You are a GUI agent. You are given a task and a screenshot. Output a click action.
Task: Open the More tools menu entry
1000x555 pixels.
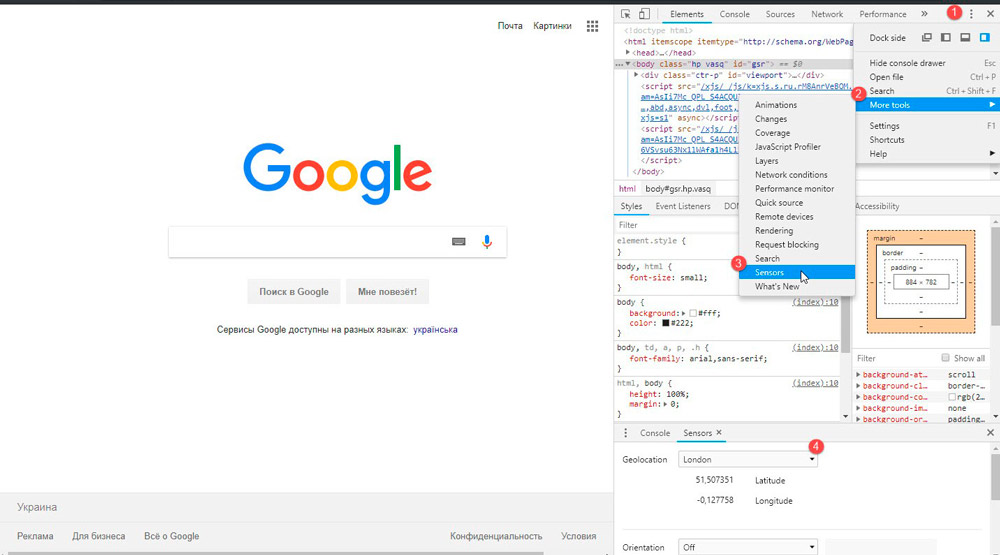tap(928, 105)
